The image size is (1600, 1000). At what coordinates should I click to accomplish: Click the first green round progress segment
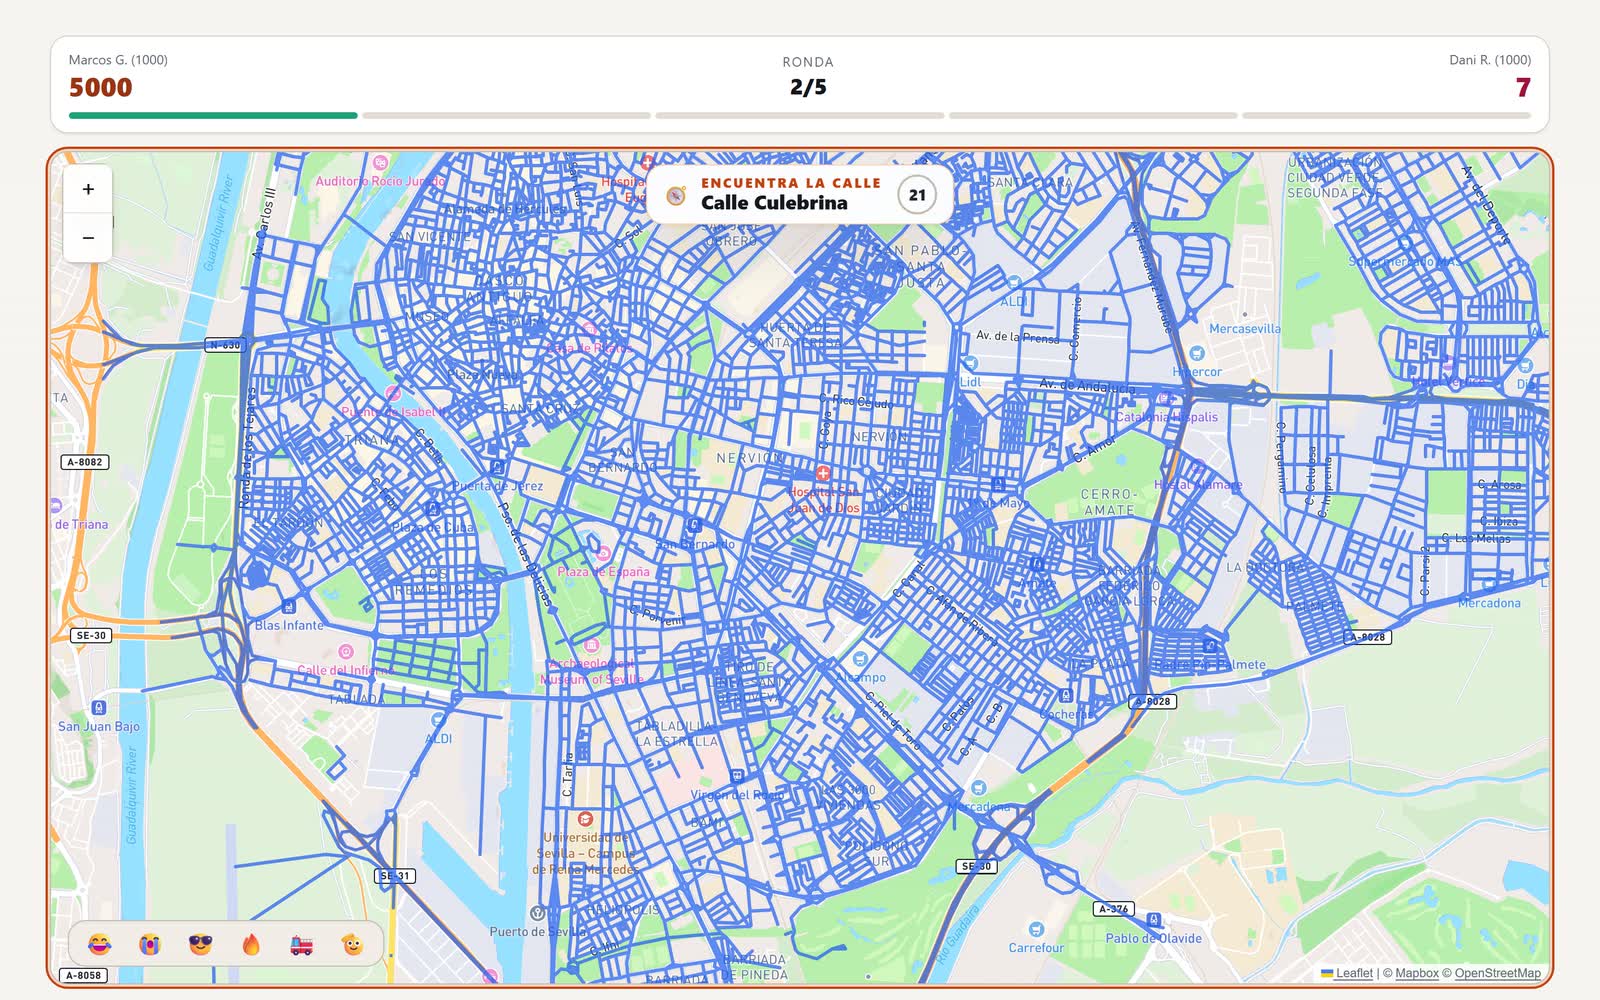pyautogui.click(x=213, y=116)
